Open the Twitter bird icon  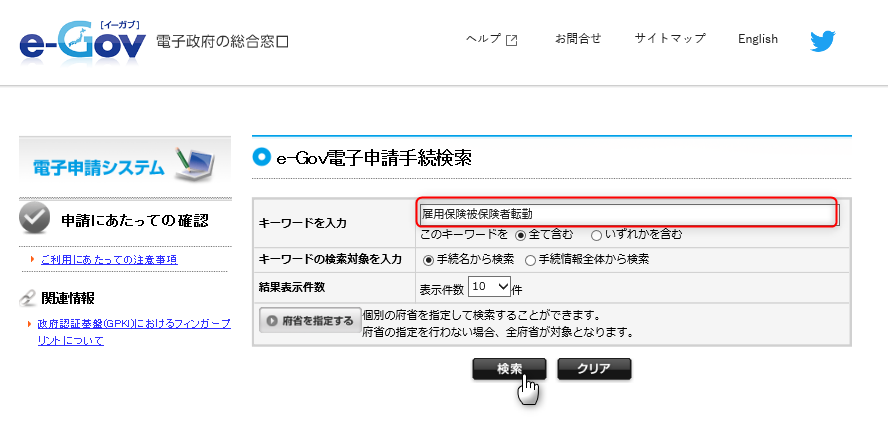(822, 41)
